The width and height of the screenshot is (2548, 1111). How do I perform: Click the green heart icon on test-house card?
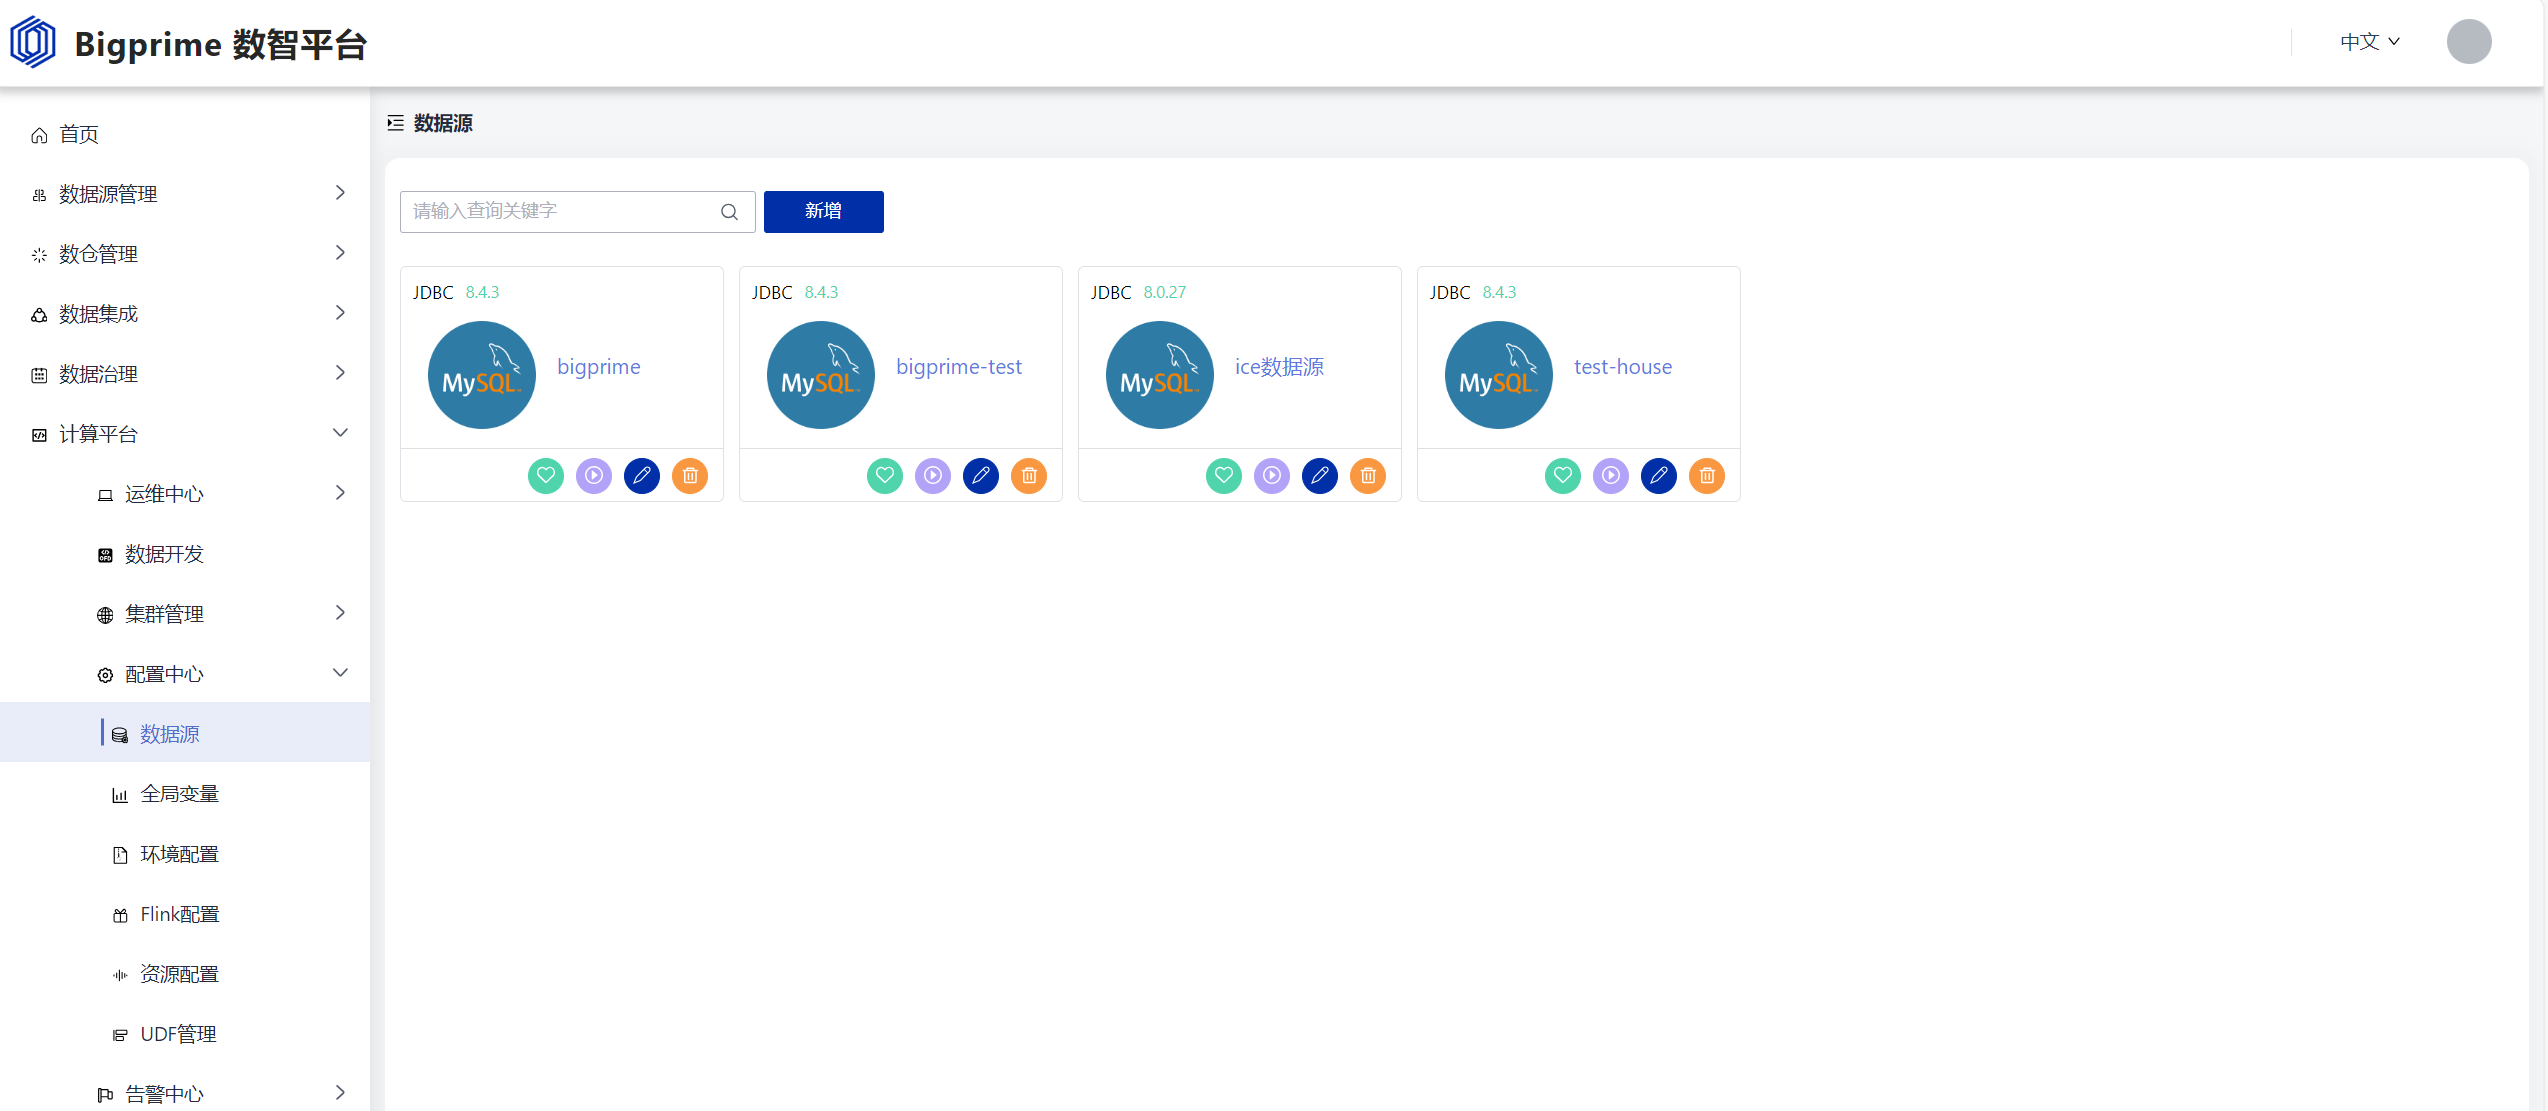click(x=1563, y=475)
